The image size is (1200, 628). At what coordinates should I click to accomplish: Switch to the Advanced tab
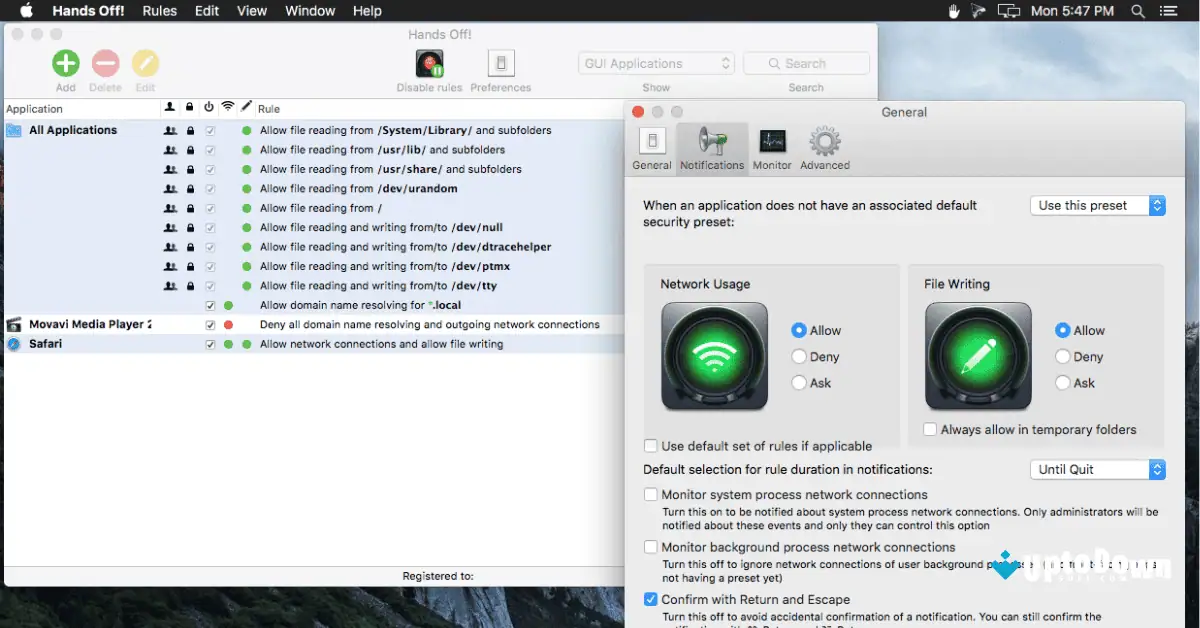pyautogui.click(x=824, y=147)
